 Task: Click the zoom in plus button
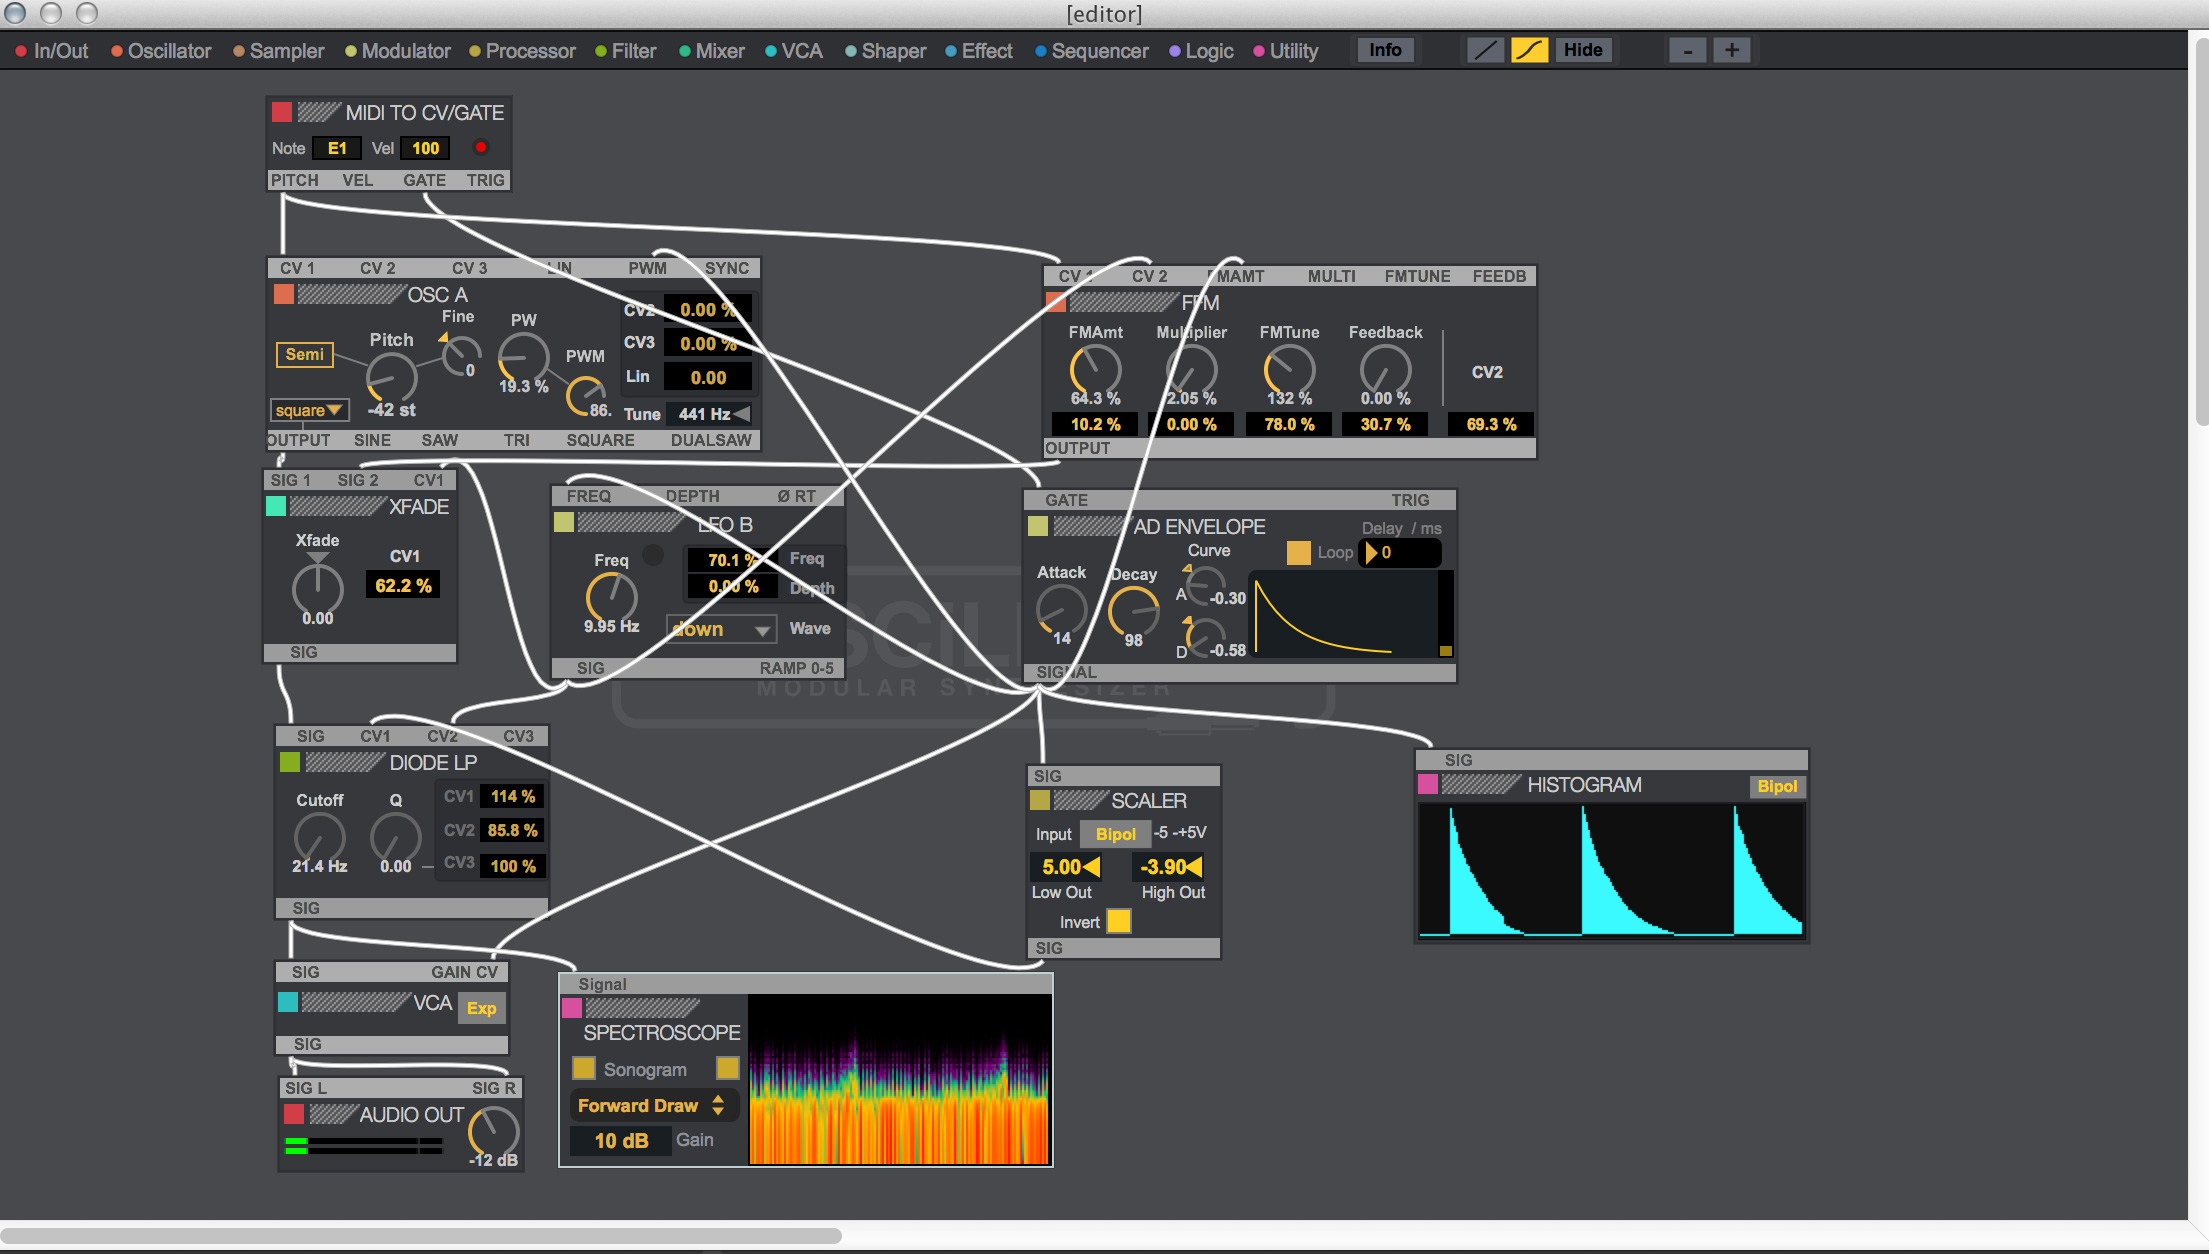click(x=1732, y=50)
